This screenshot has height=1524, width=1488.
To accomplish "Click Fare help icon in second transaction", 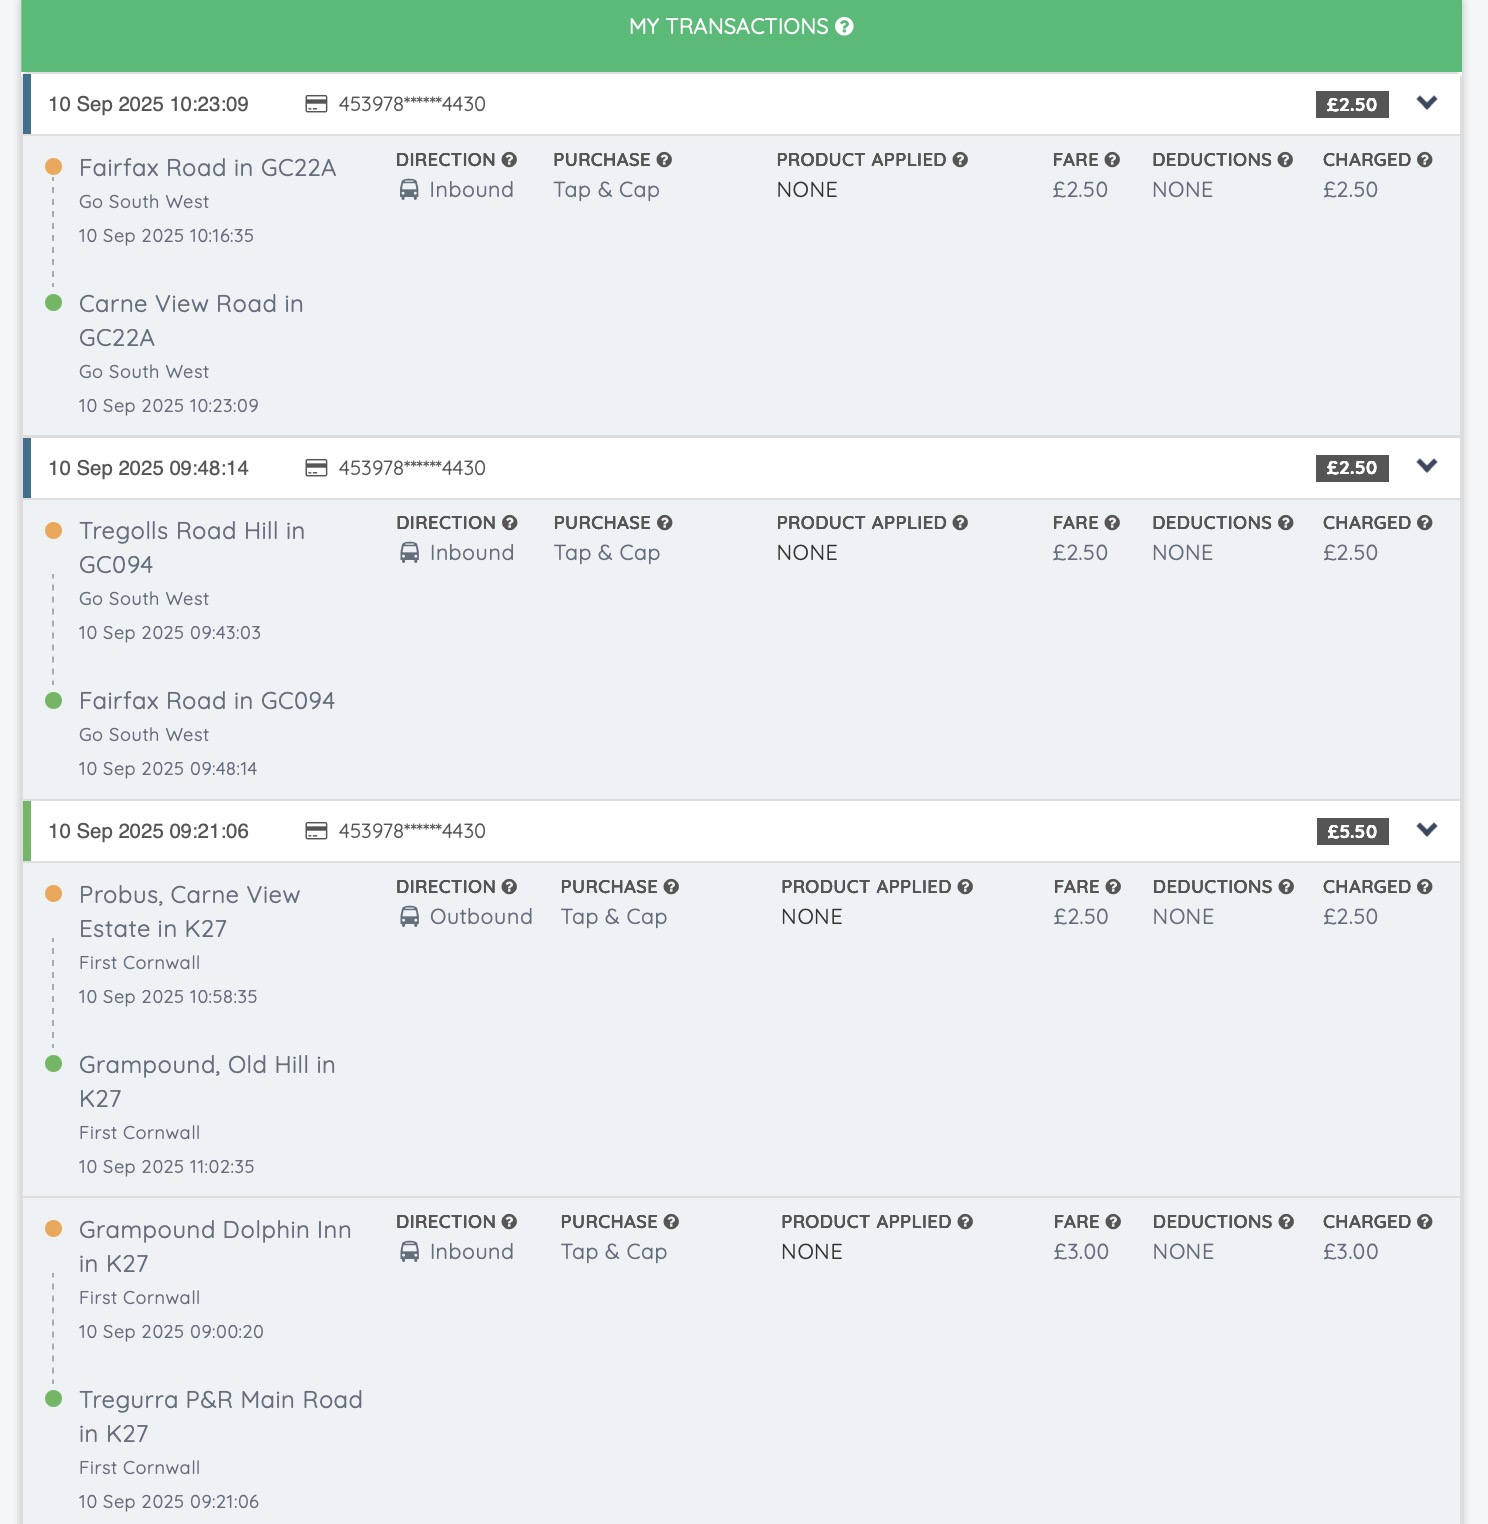I will [1112, 523].
